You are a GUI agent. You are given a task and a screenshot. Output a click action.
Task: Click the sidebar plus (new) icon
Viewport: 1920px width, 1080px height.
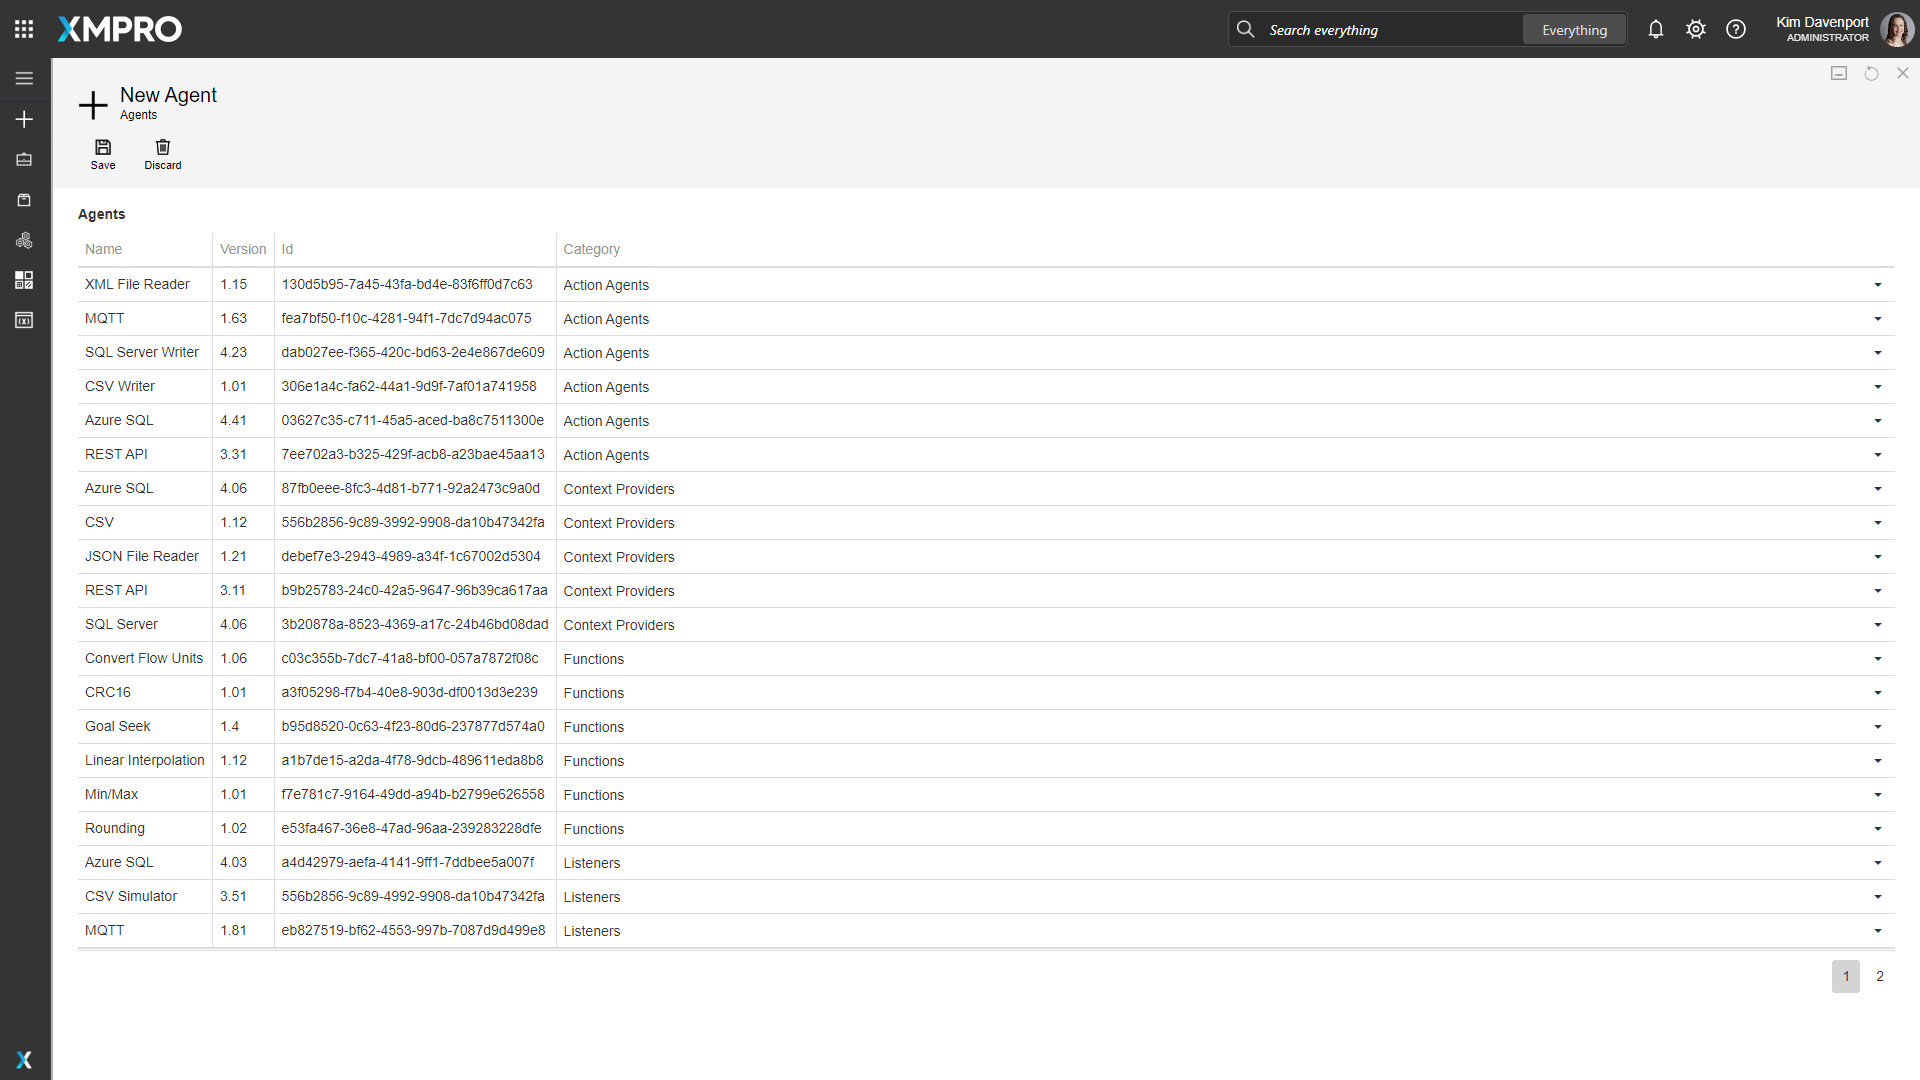(x=24, y=119)
